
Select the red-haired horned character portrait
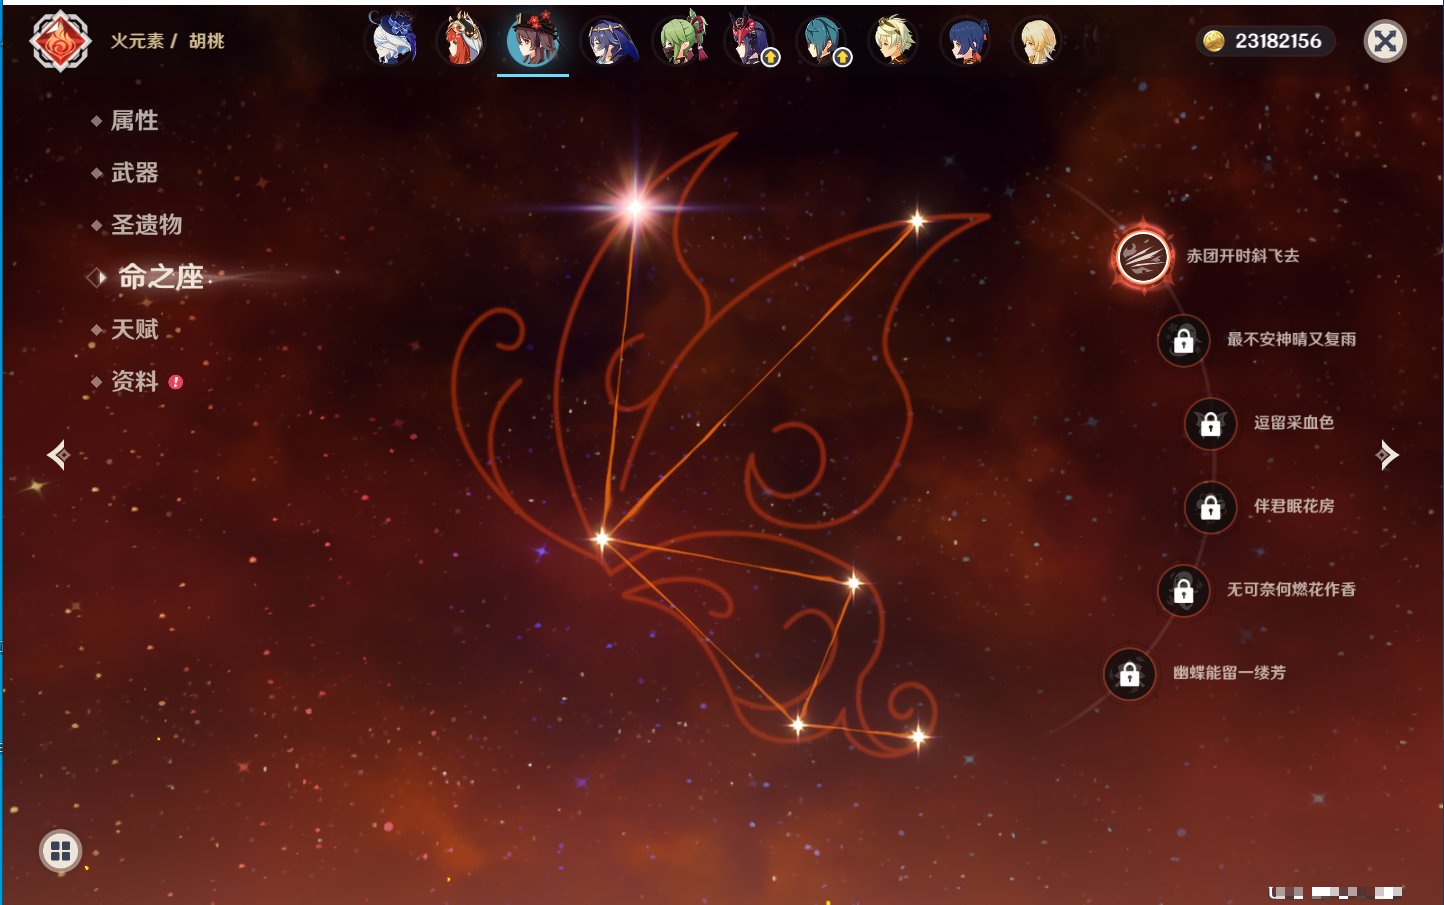tap(461, 41)
